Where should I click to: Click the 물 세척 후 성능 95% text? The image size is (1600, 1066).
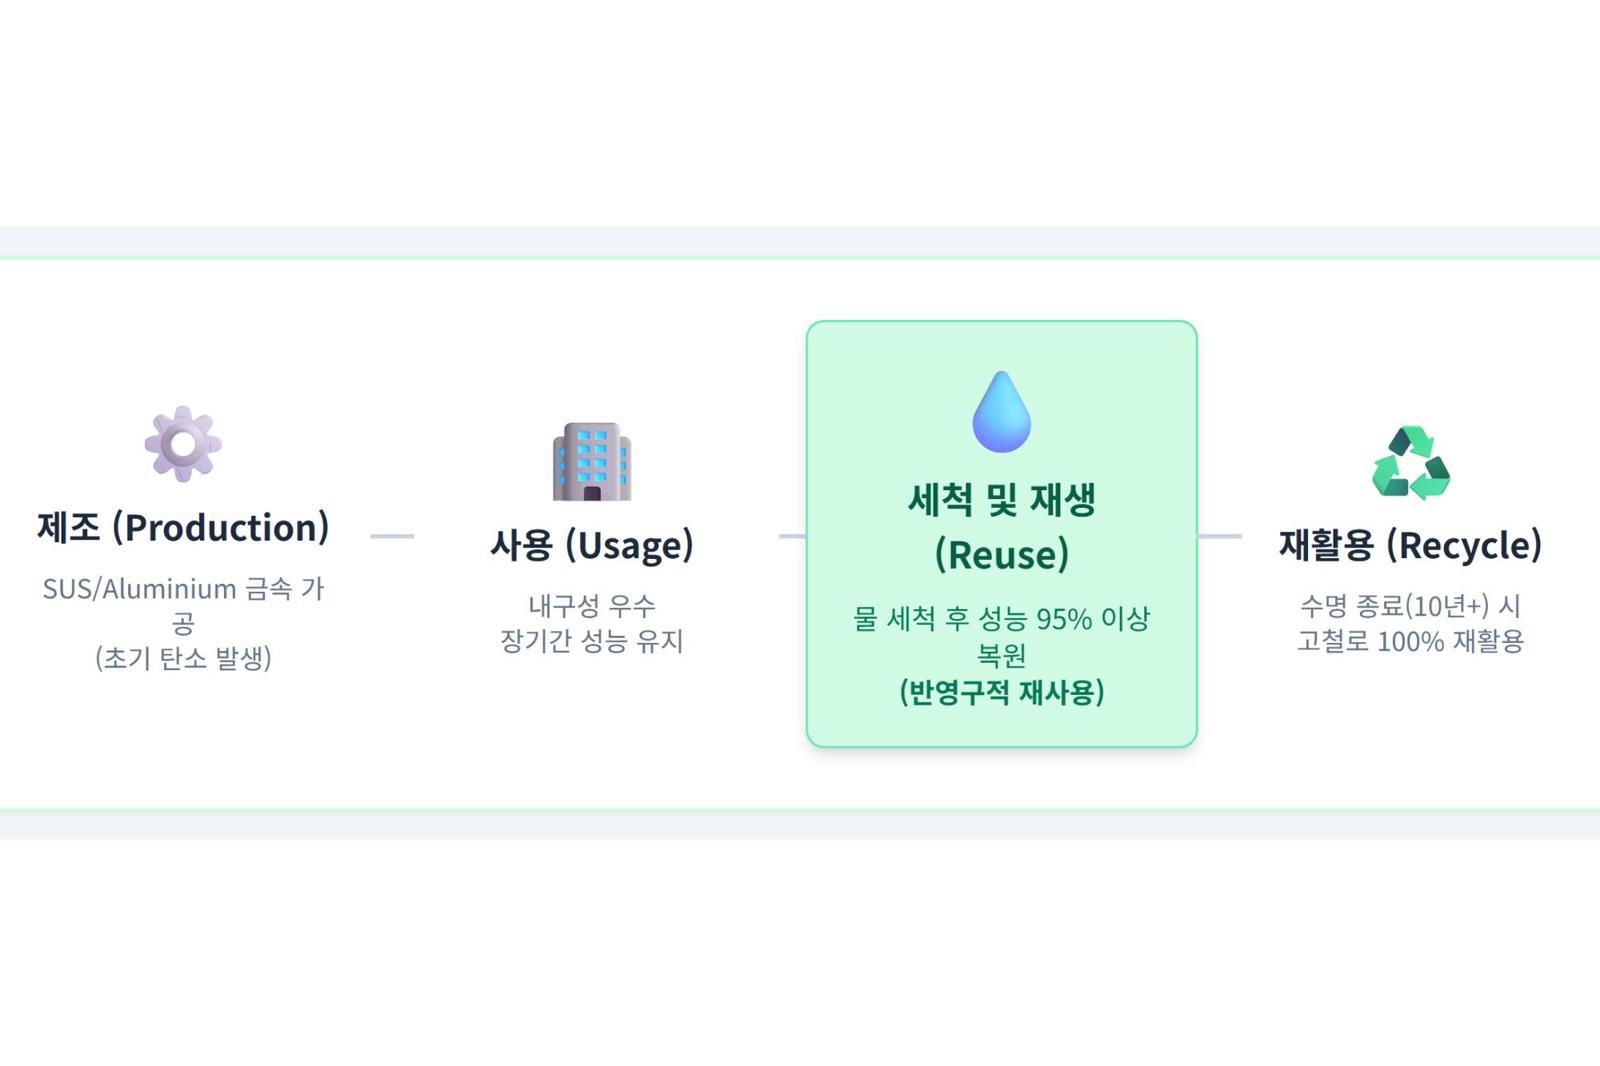click(x=1001, y=619)
